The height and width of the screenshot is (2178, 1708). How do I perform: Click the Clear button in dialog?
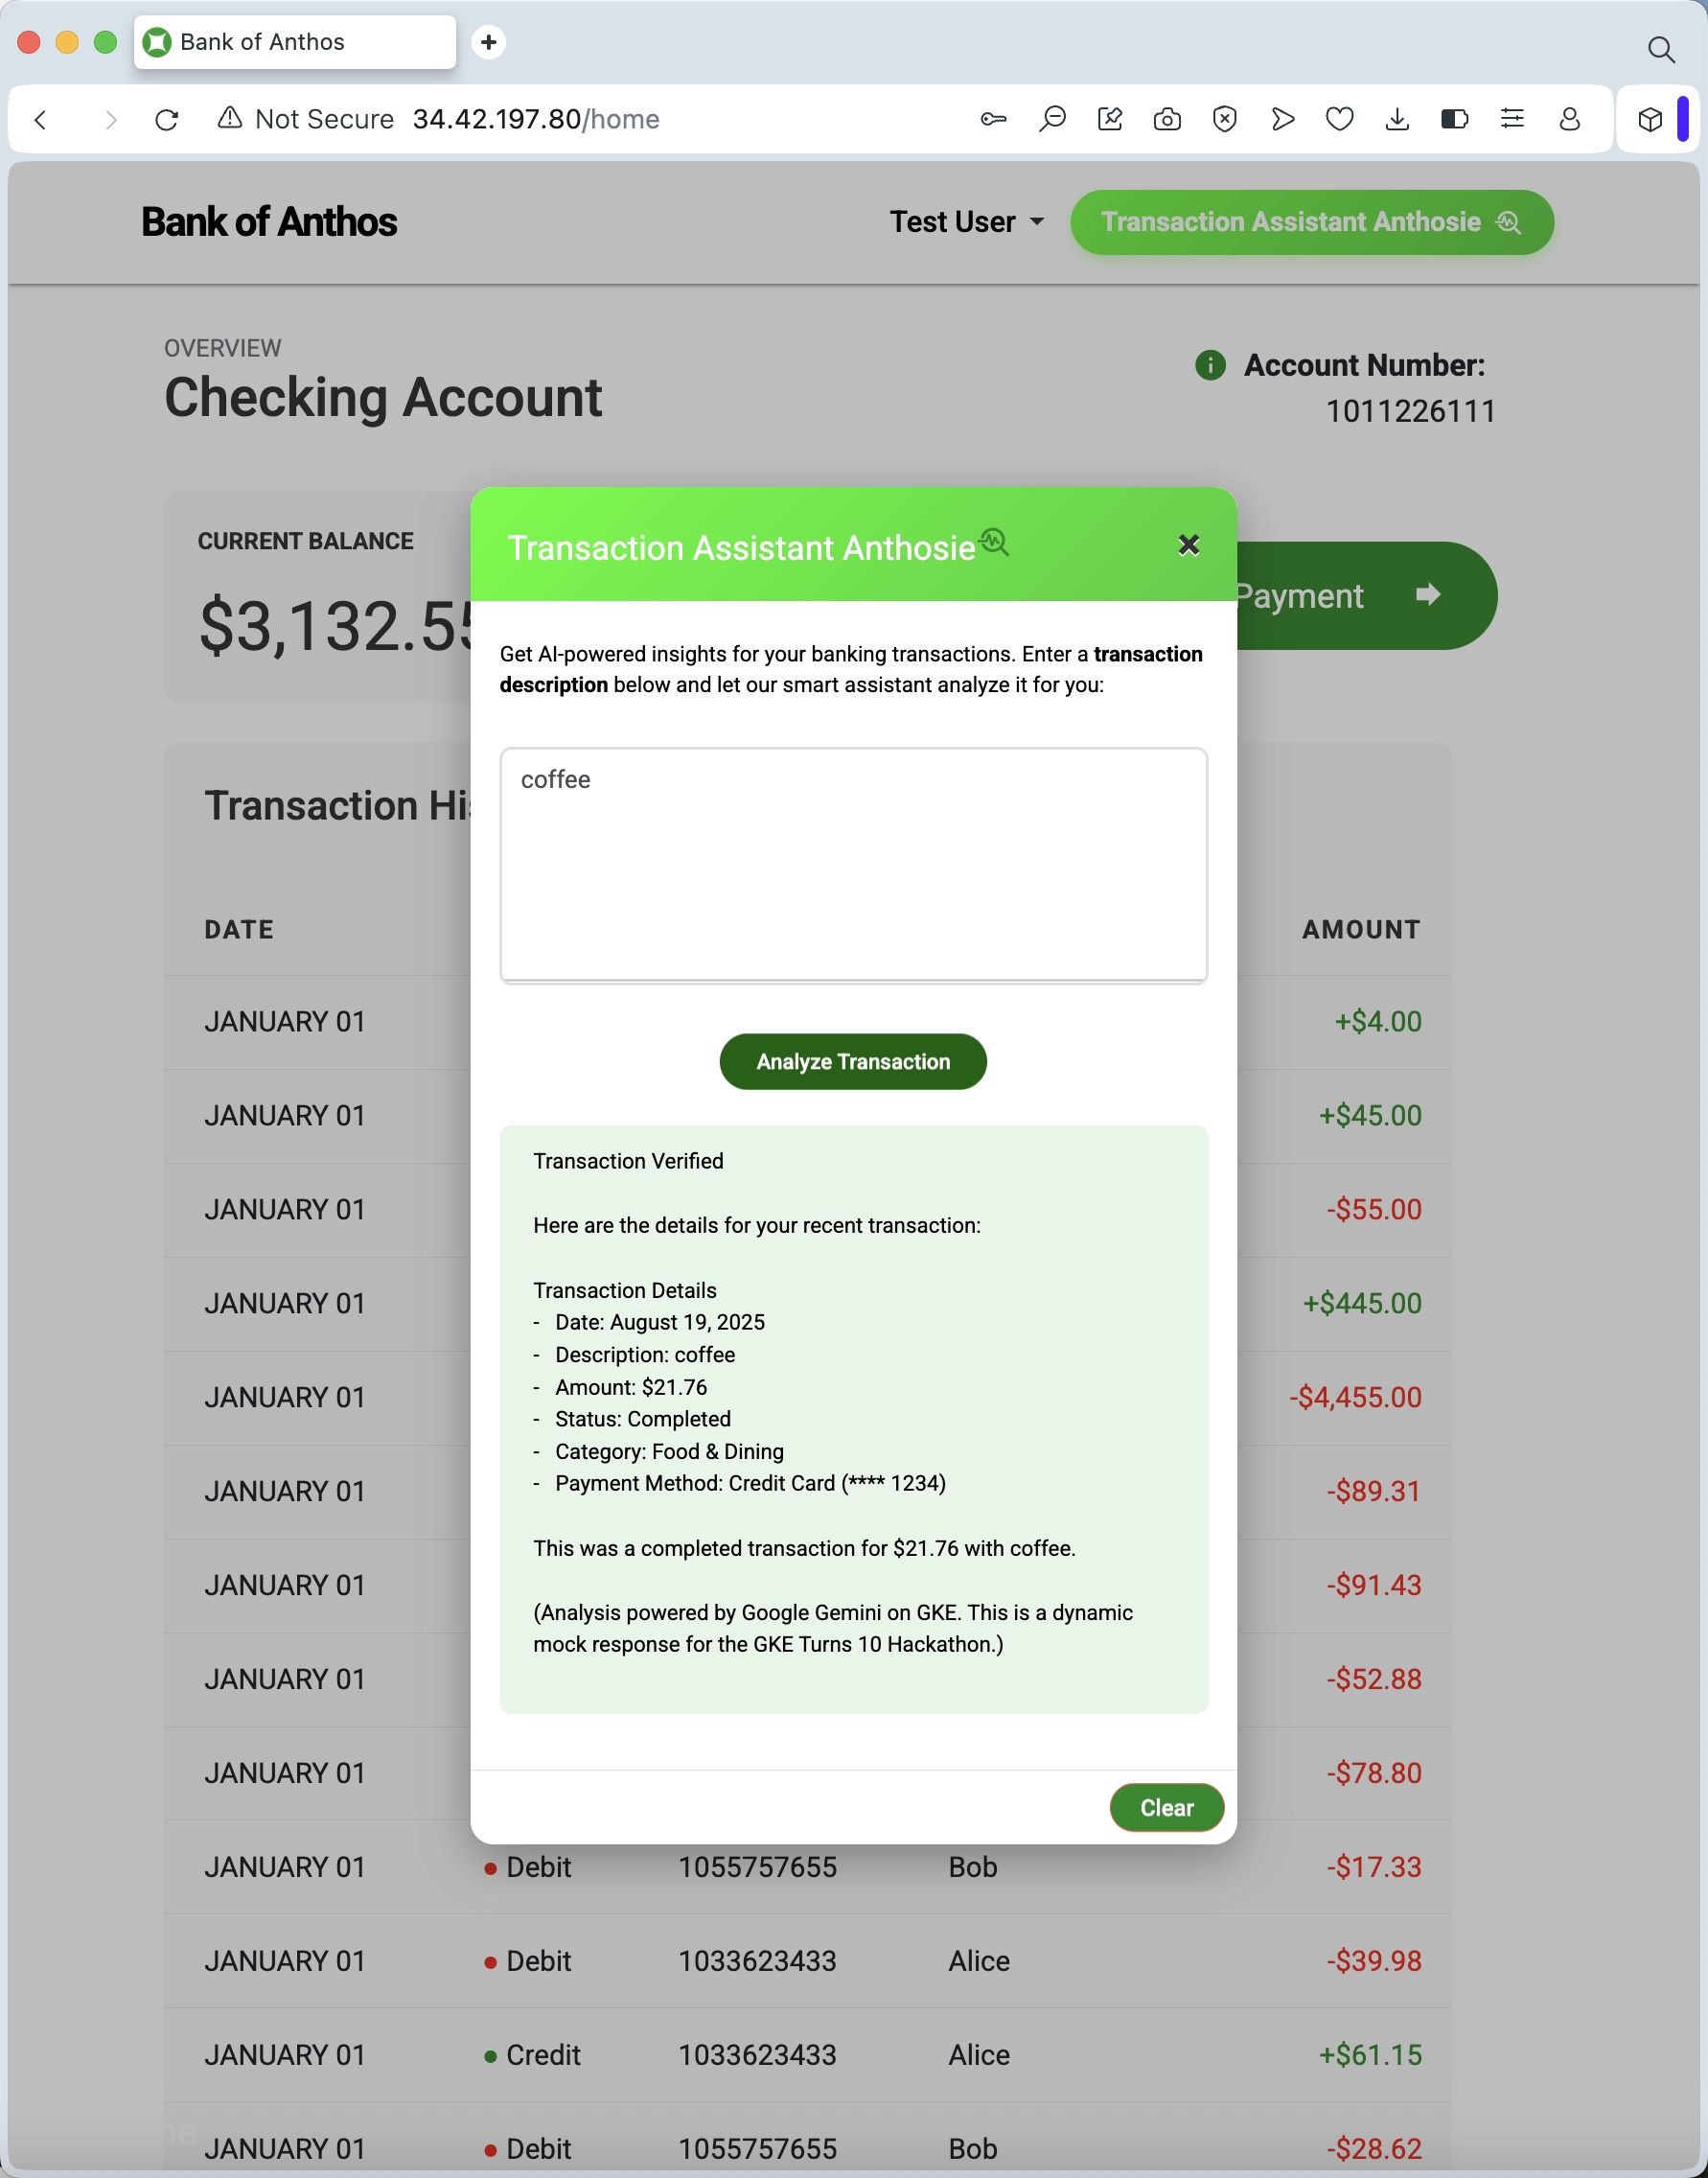pos(1166,1807)
